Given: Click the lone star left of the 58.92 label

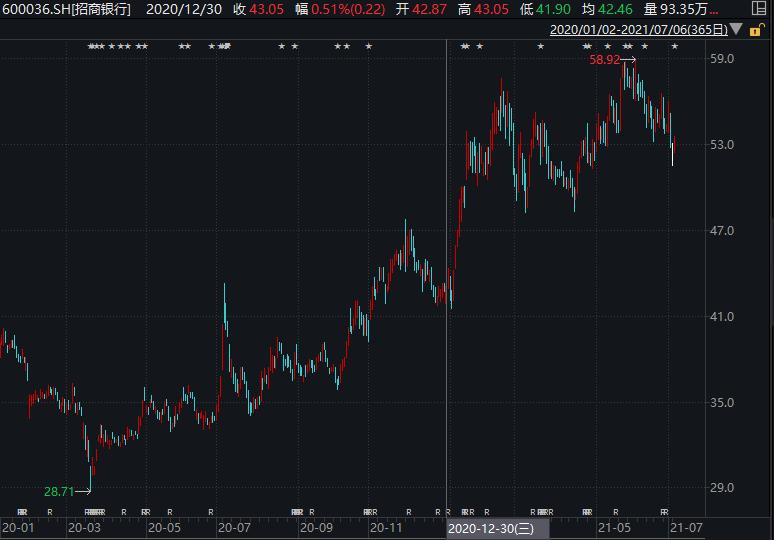Looking at the screenshot, I should coord(541,47).
